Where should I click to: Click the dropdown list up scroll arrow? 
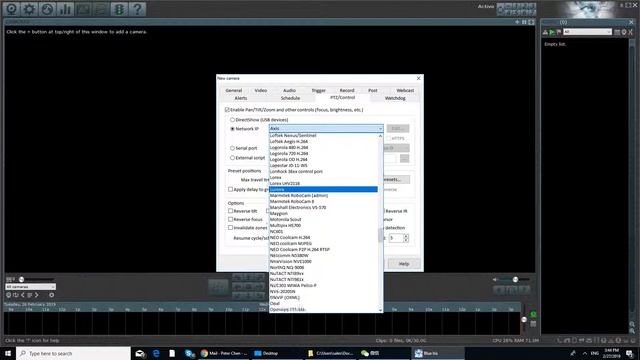coord(380,136)
